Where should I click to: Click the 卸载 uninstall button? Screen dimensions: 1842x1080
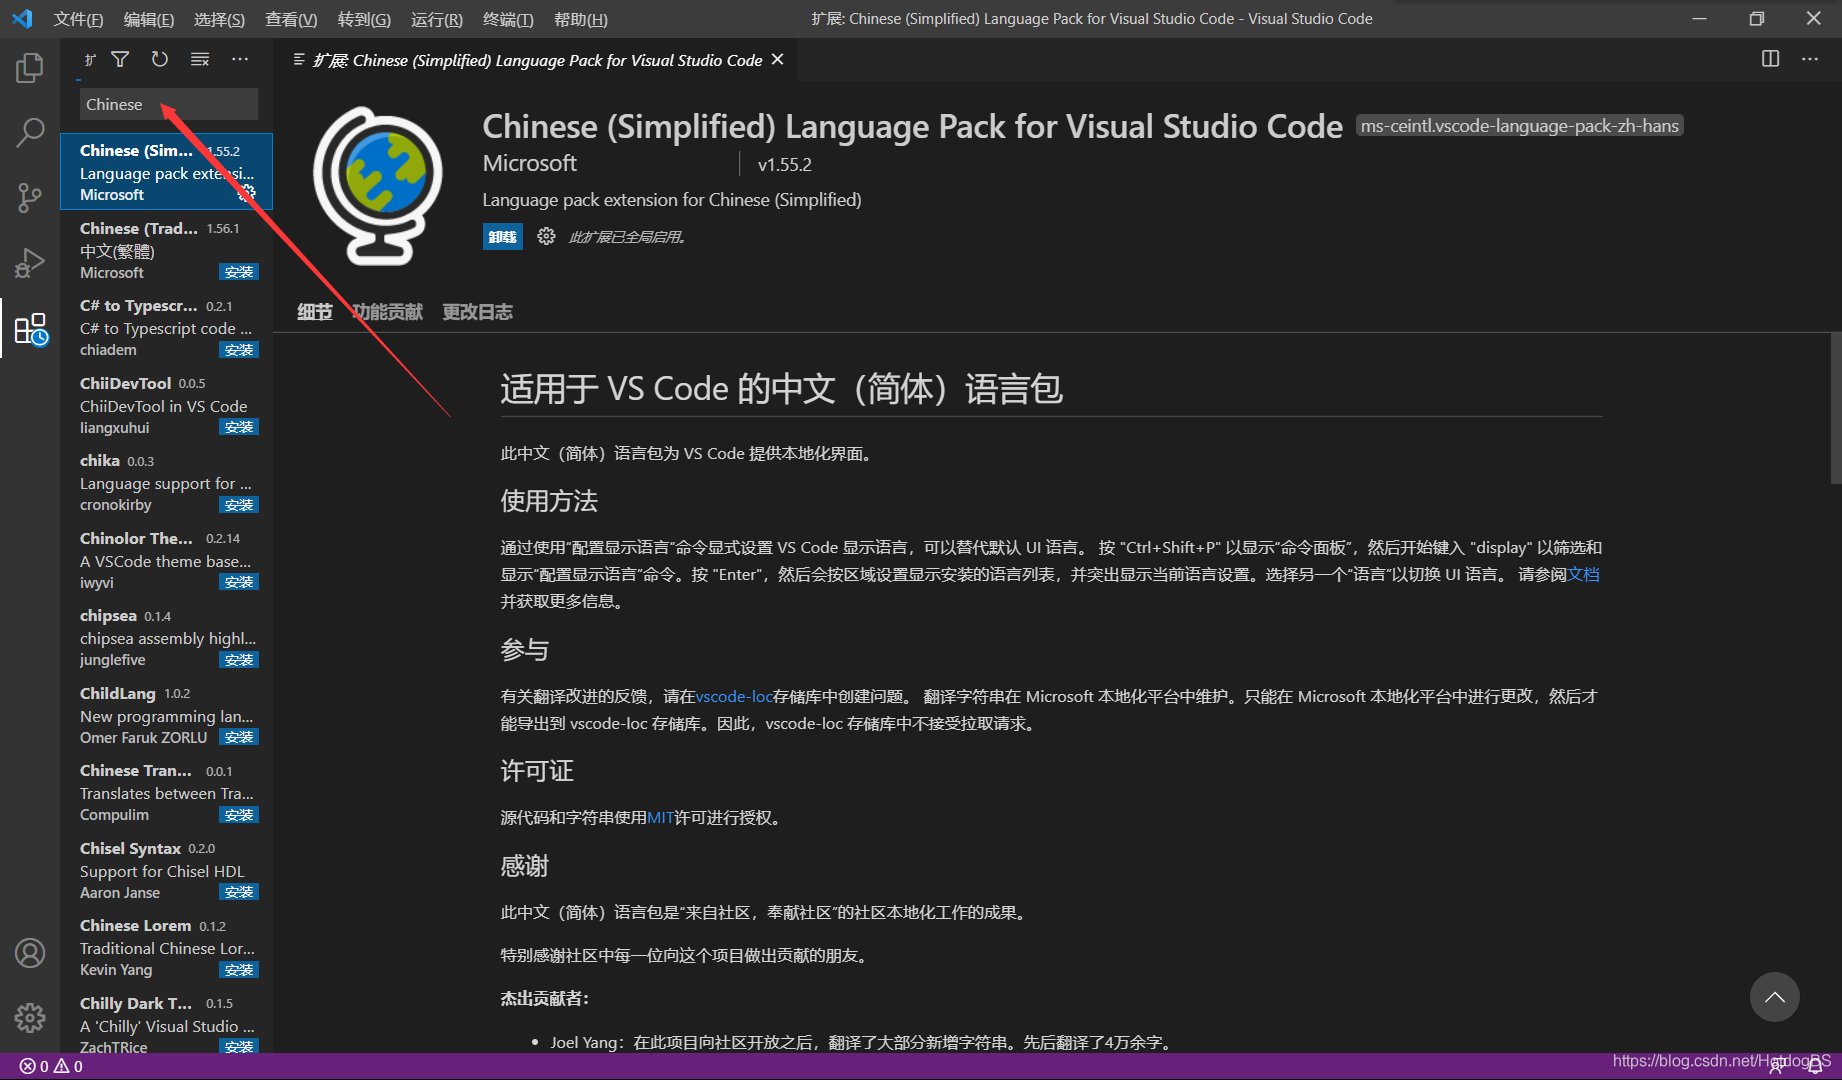(503, 237)
